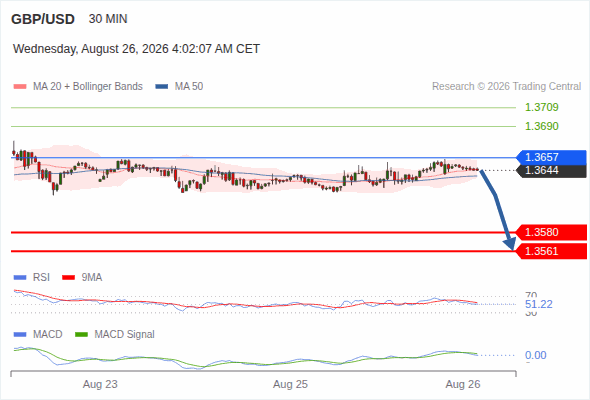Click the black 1.3644 current price tag
Screen dimensions: 590x400
click(551, 170)
